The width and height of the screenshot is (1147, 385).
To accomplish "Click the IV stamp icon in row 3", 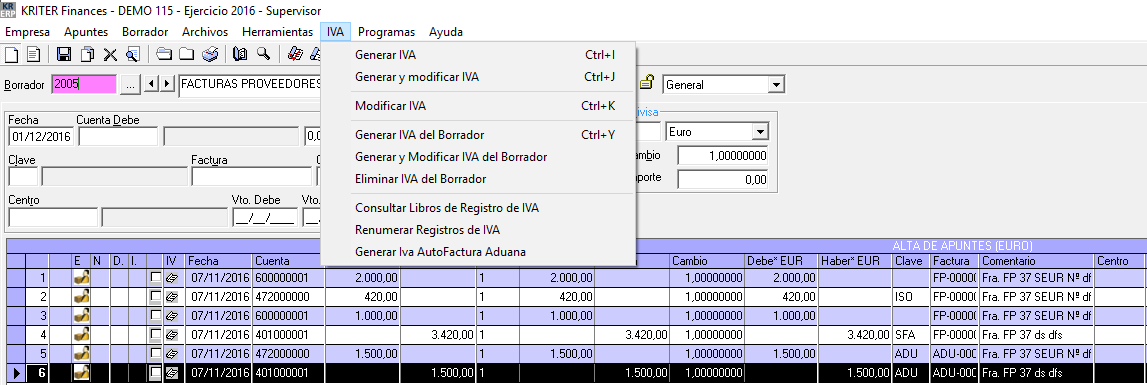I will (171, 317).
